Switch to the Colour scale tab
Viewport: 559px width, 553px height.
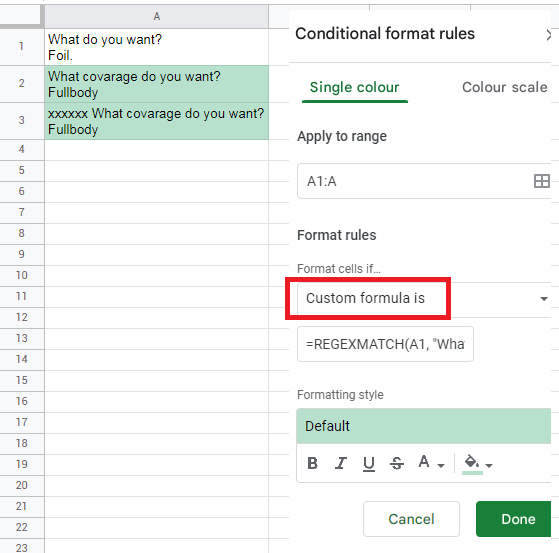504,88
